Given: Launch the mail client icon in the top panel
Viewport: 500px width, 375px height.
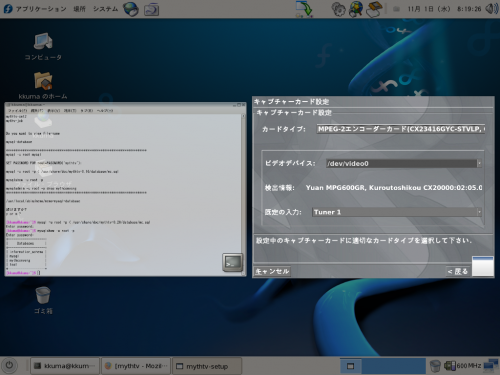Looking at the screenshot, I should tap(151, 9).
